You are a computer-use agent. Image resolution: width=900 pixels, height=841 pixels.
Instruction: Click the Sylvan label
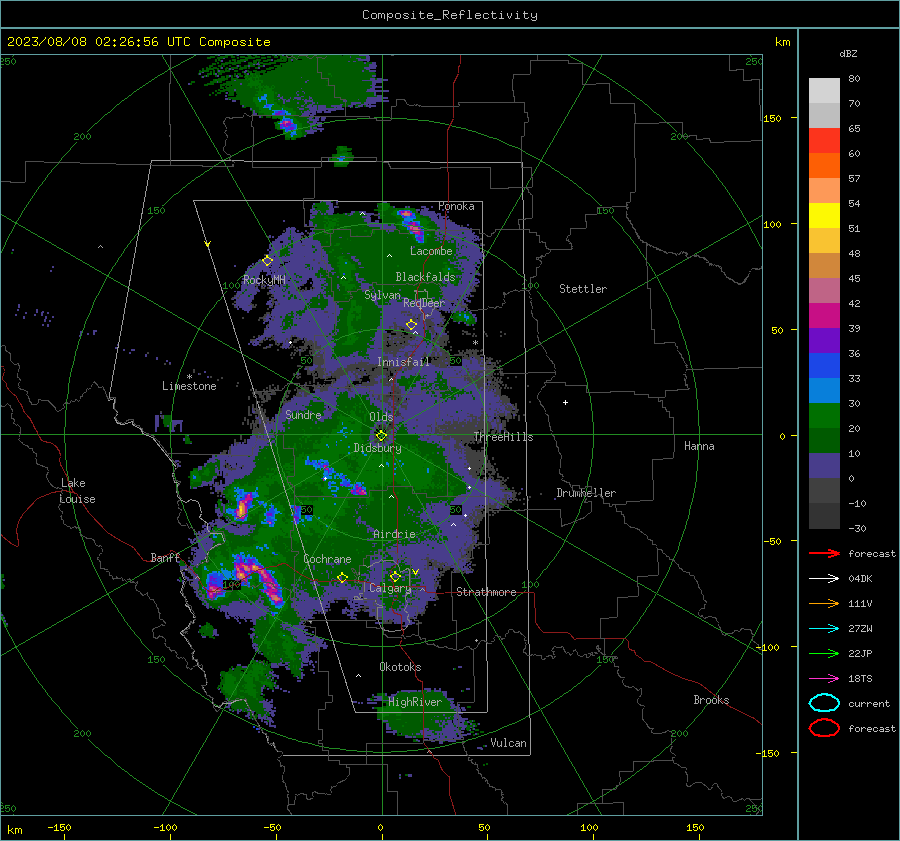382,295
